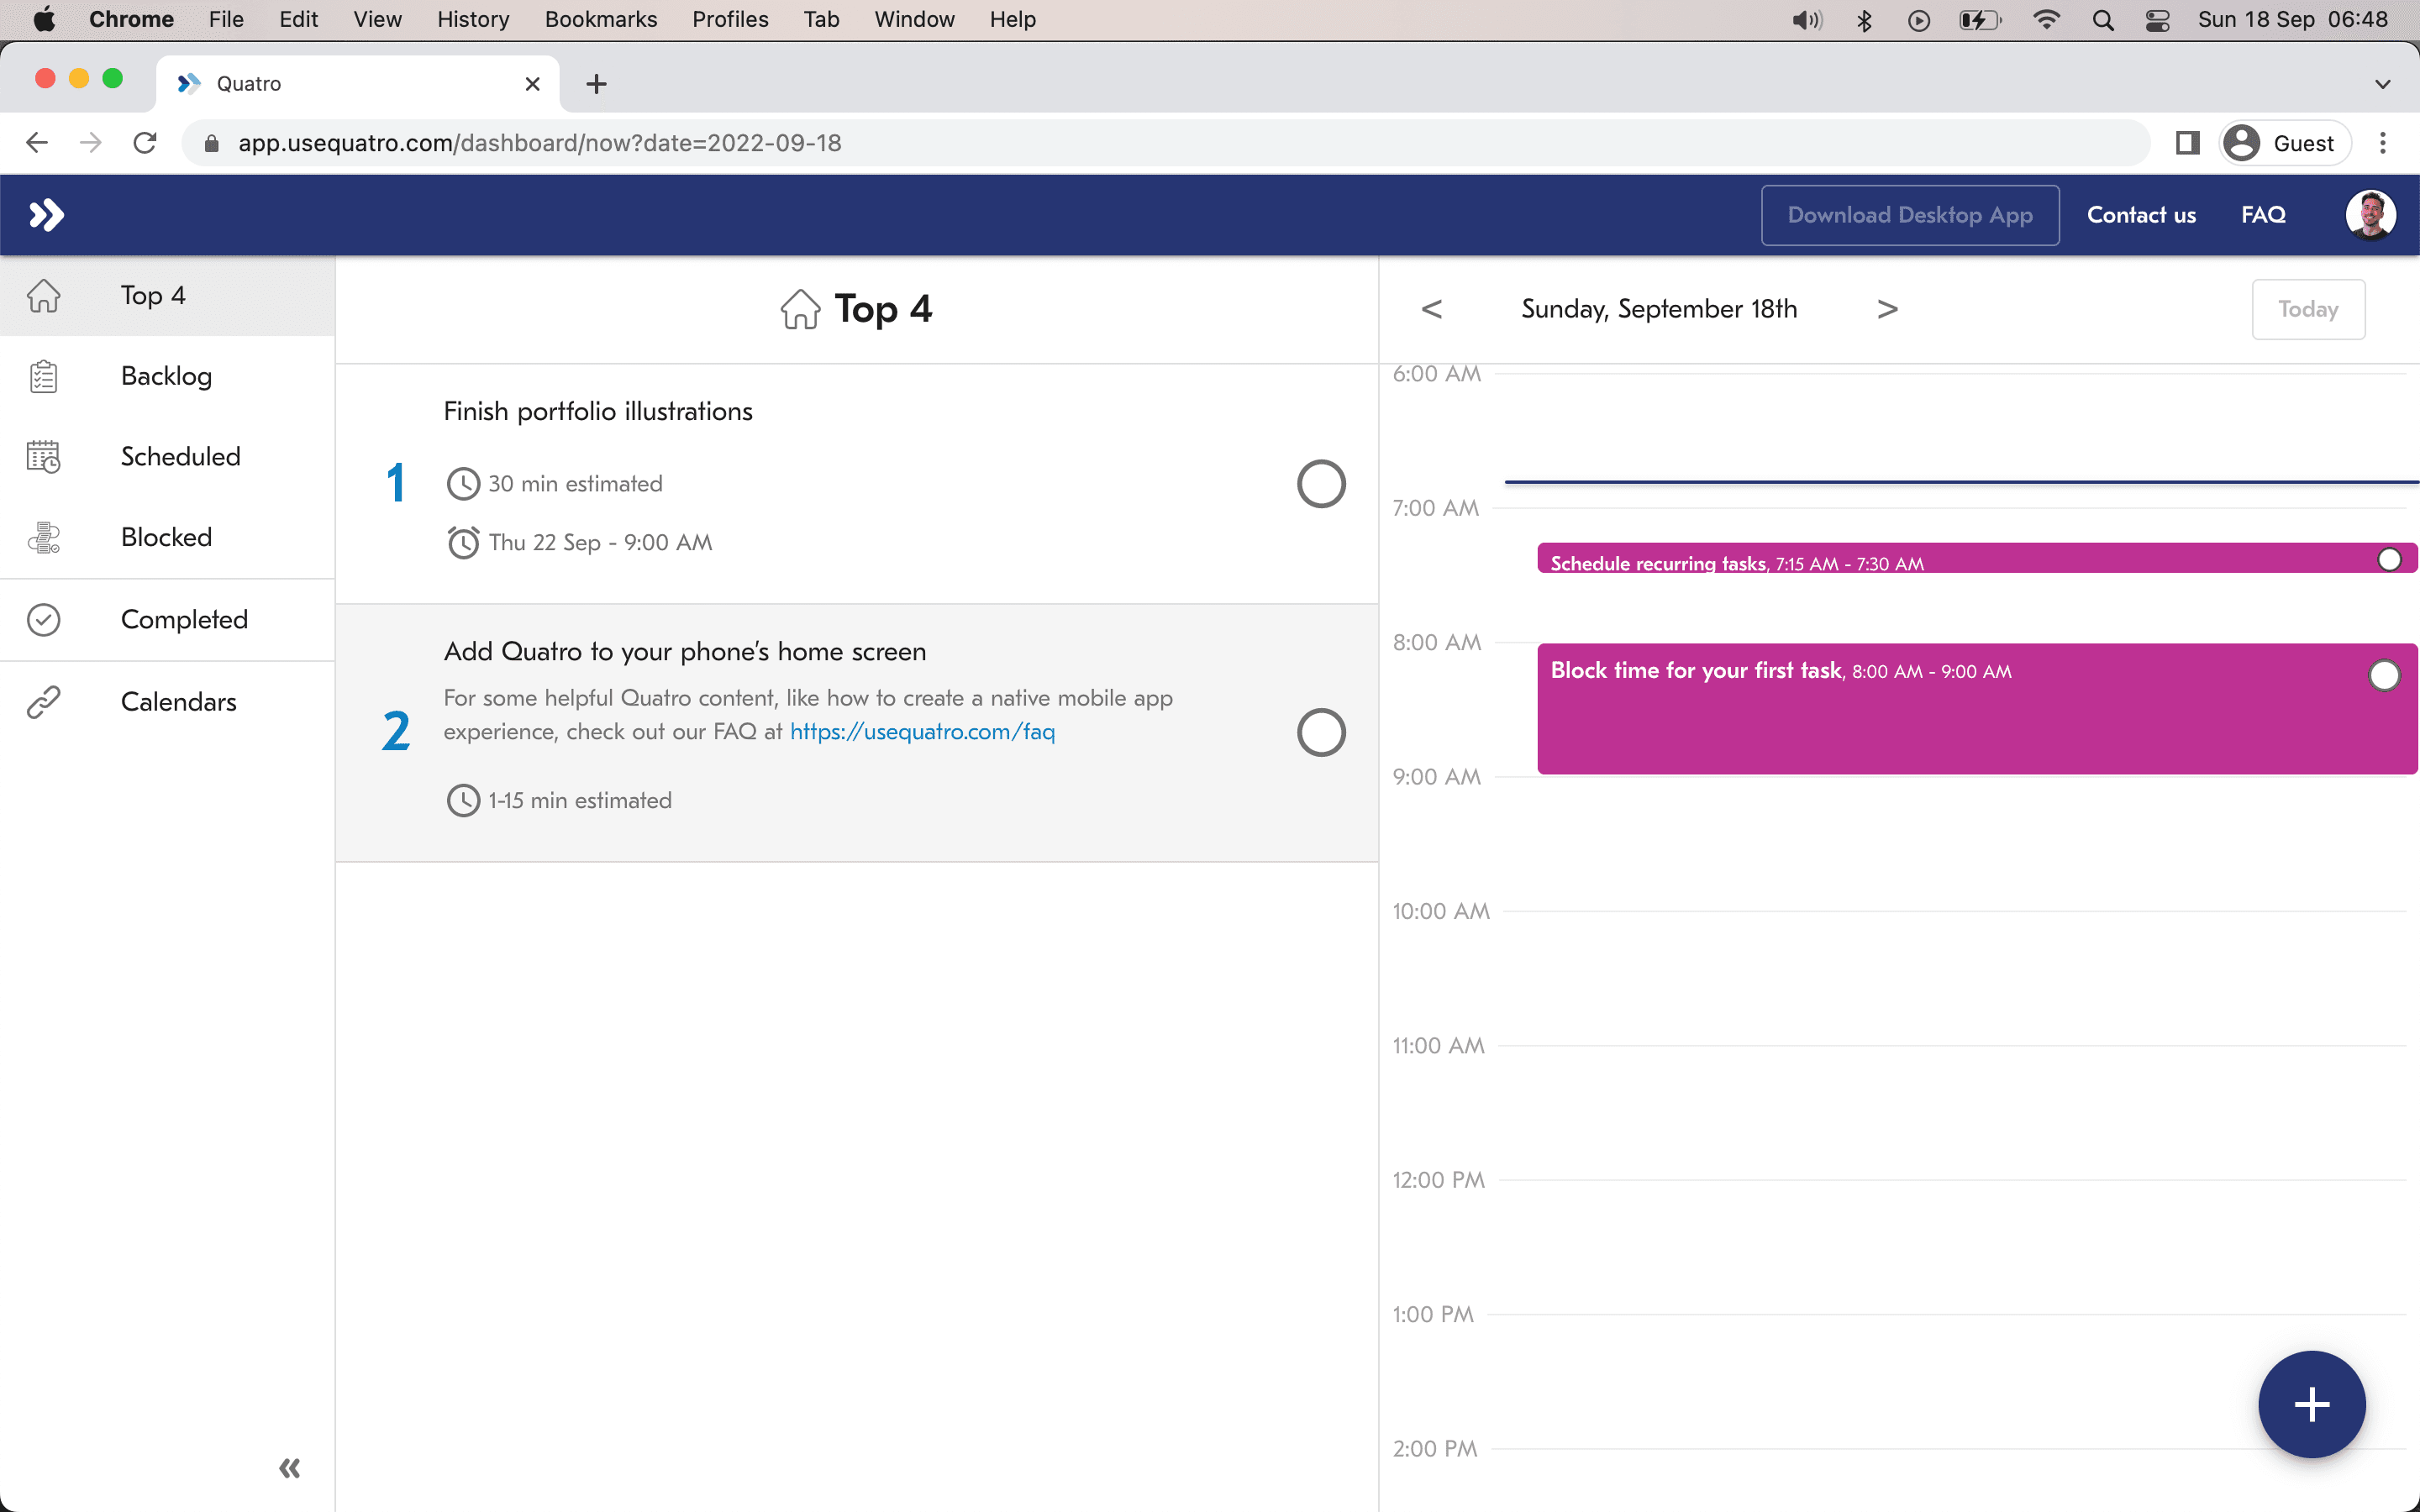Click the Top 4 home icon

(800, 308)
